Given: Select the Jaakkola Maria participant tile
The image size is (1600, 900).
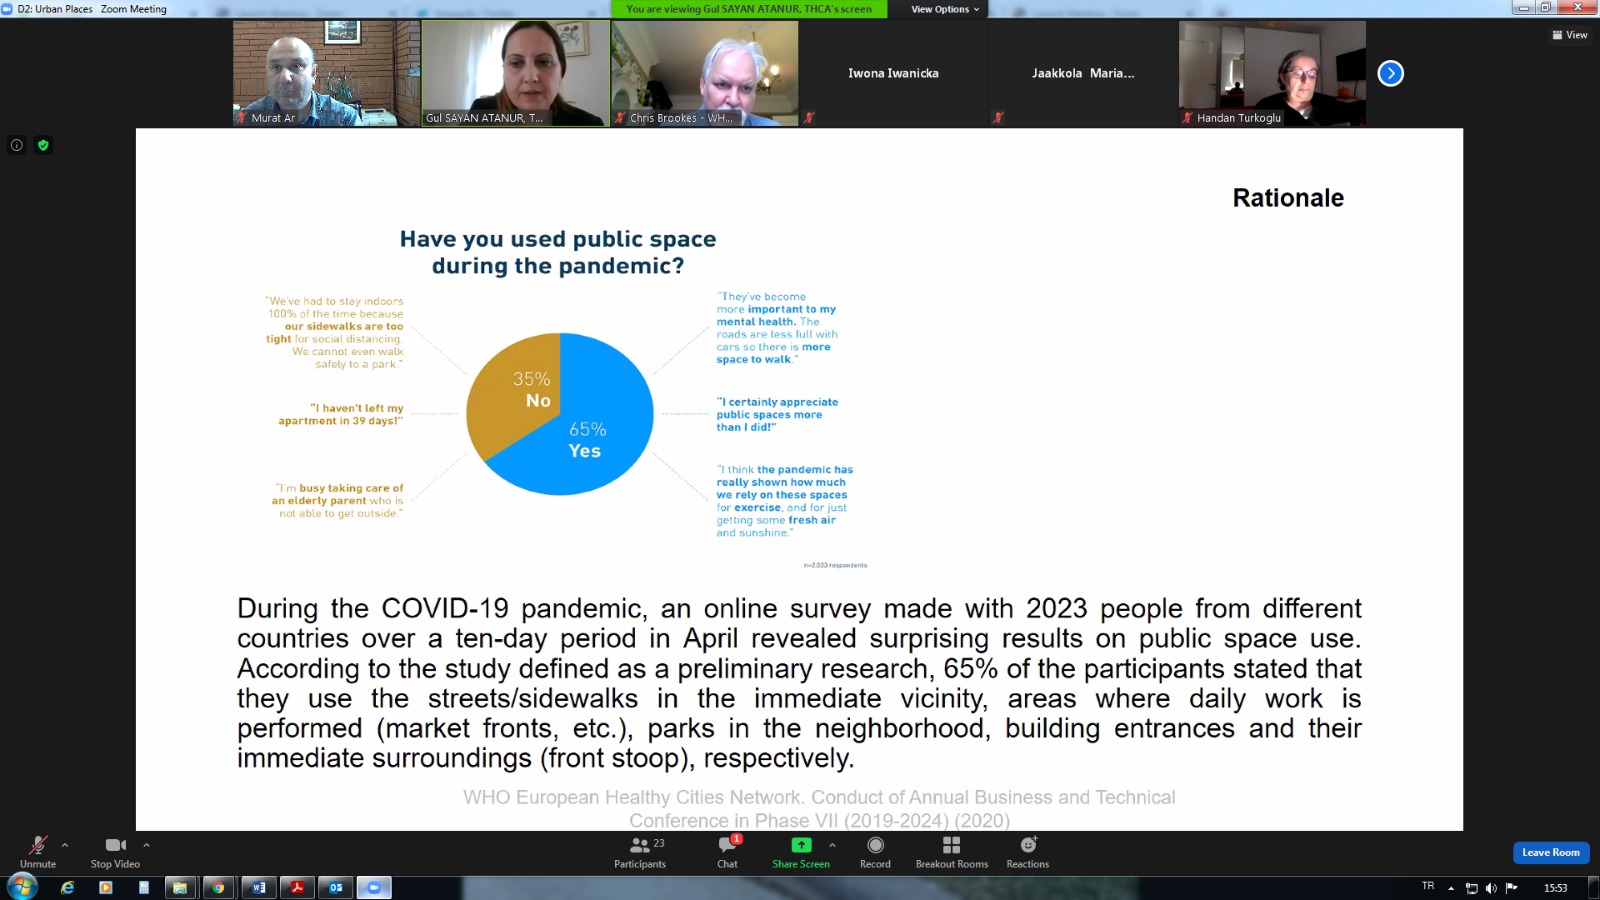Looking at the screenshot, I should pos(1083,73).
